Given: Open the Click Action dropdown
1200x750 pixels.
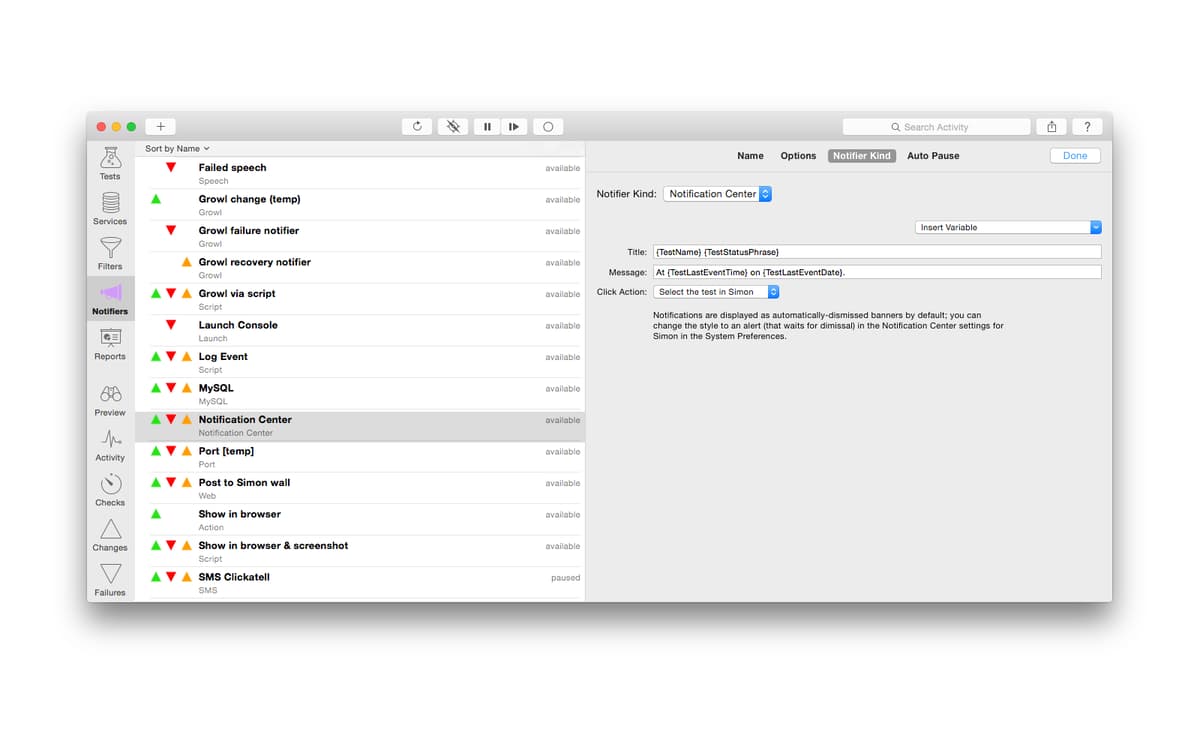Looking at the screenshot, I should (x=716, y=292).
